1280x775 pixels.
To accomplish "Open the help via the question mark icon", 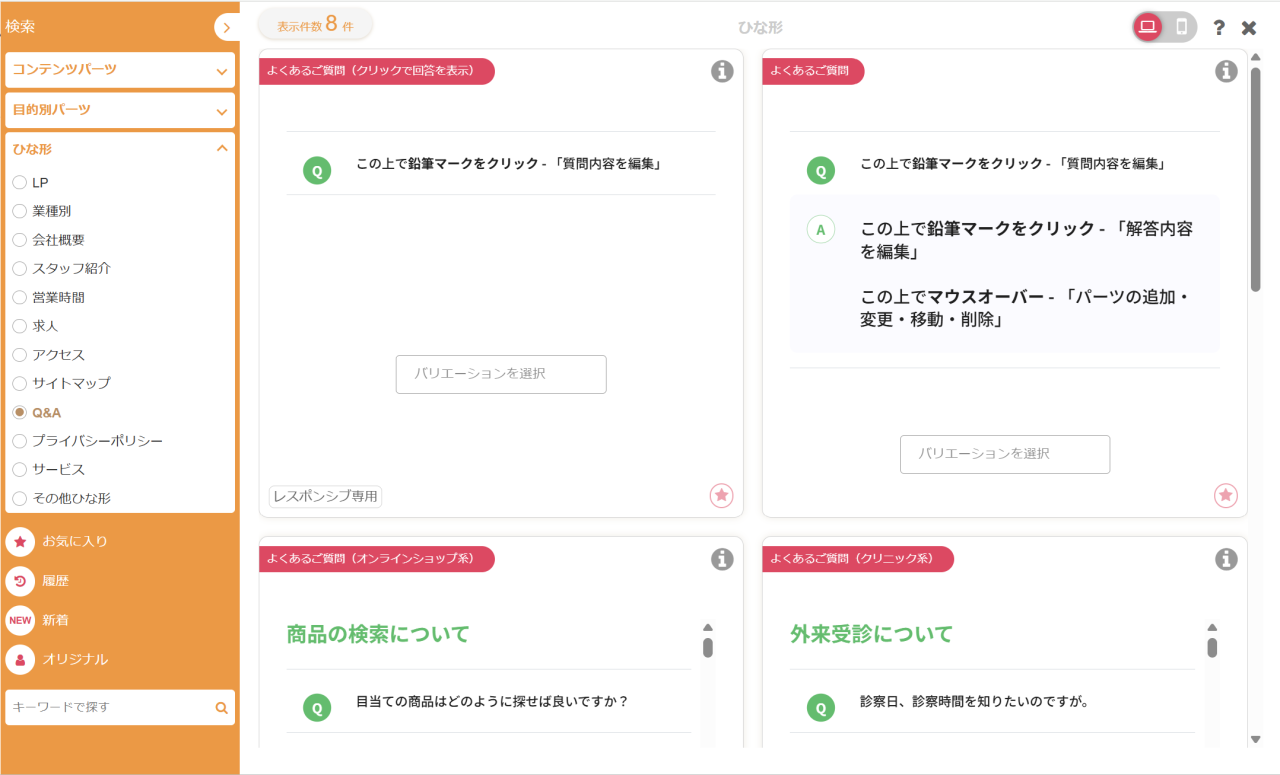I will click(x=1218, y=28).
